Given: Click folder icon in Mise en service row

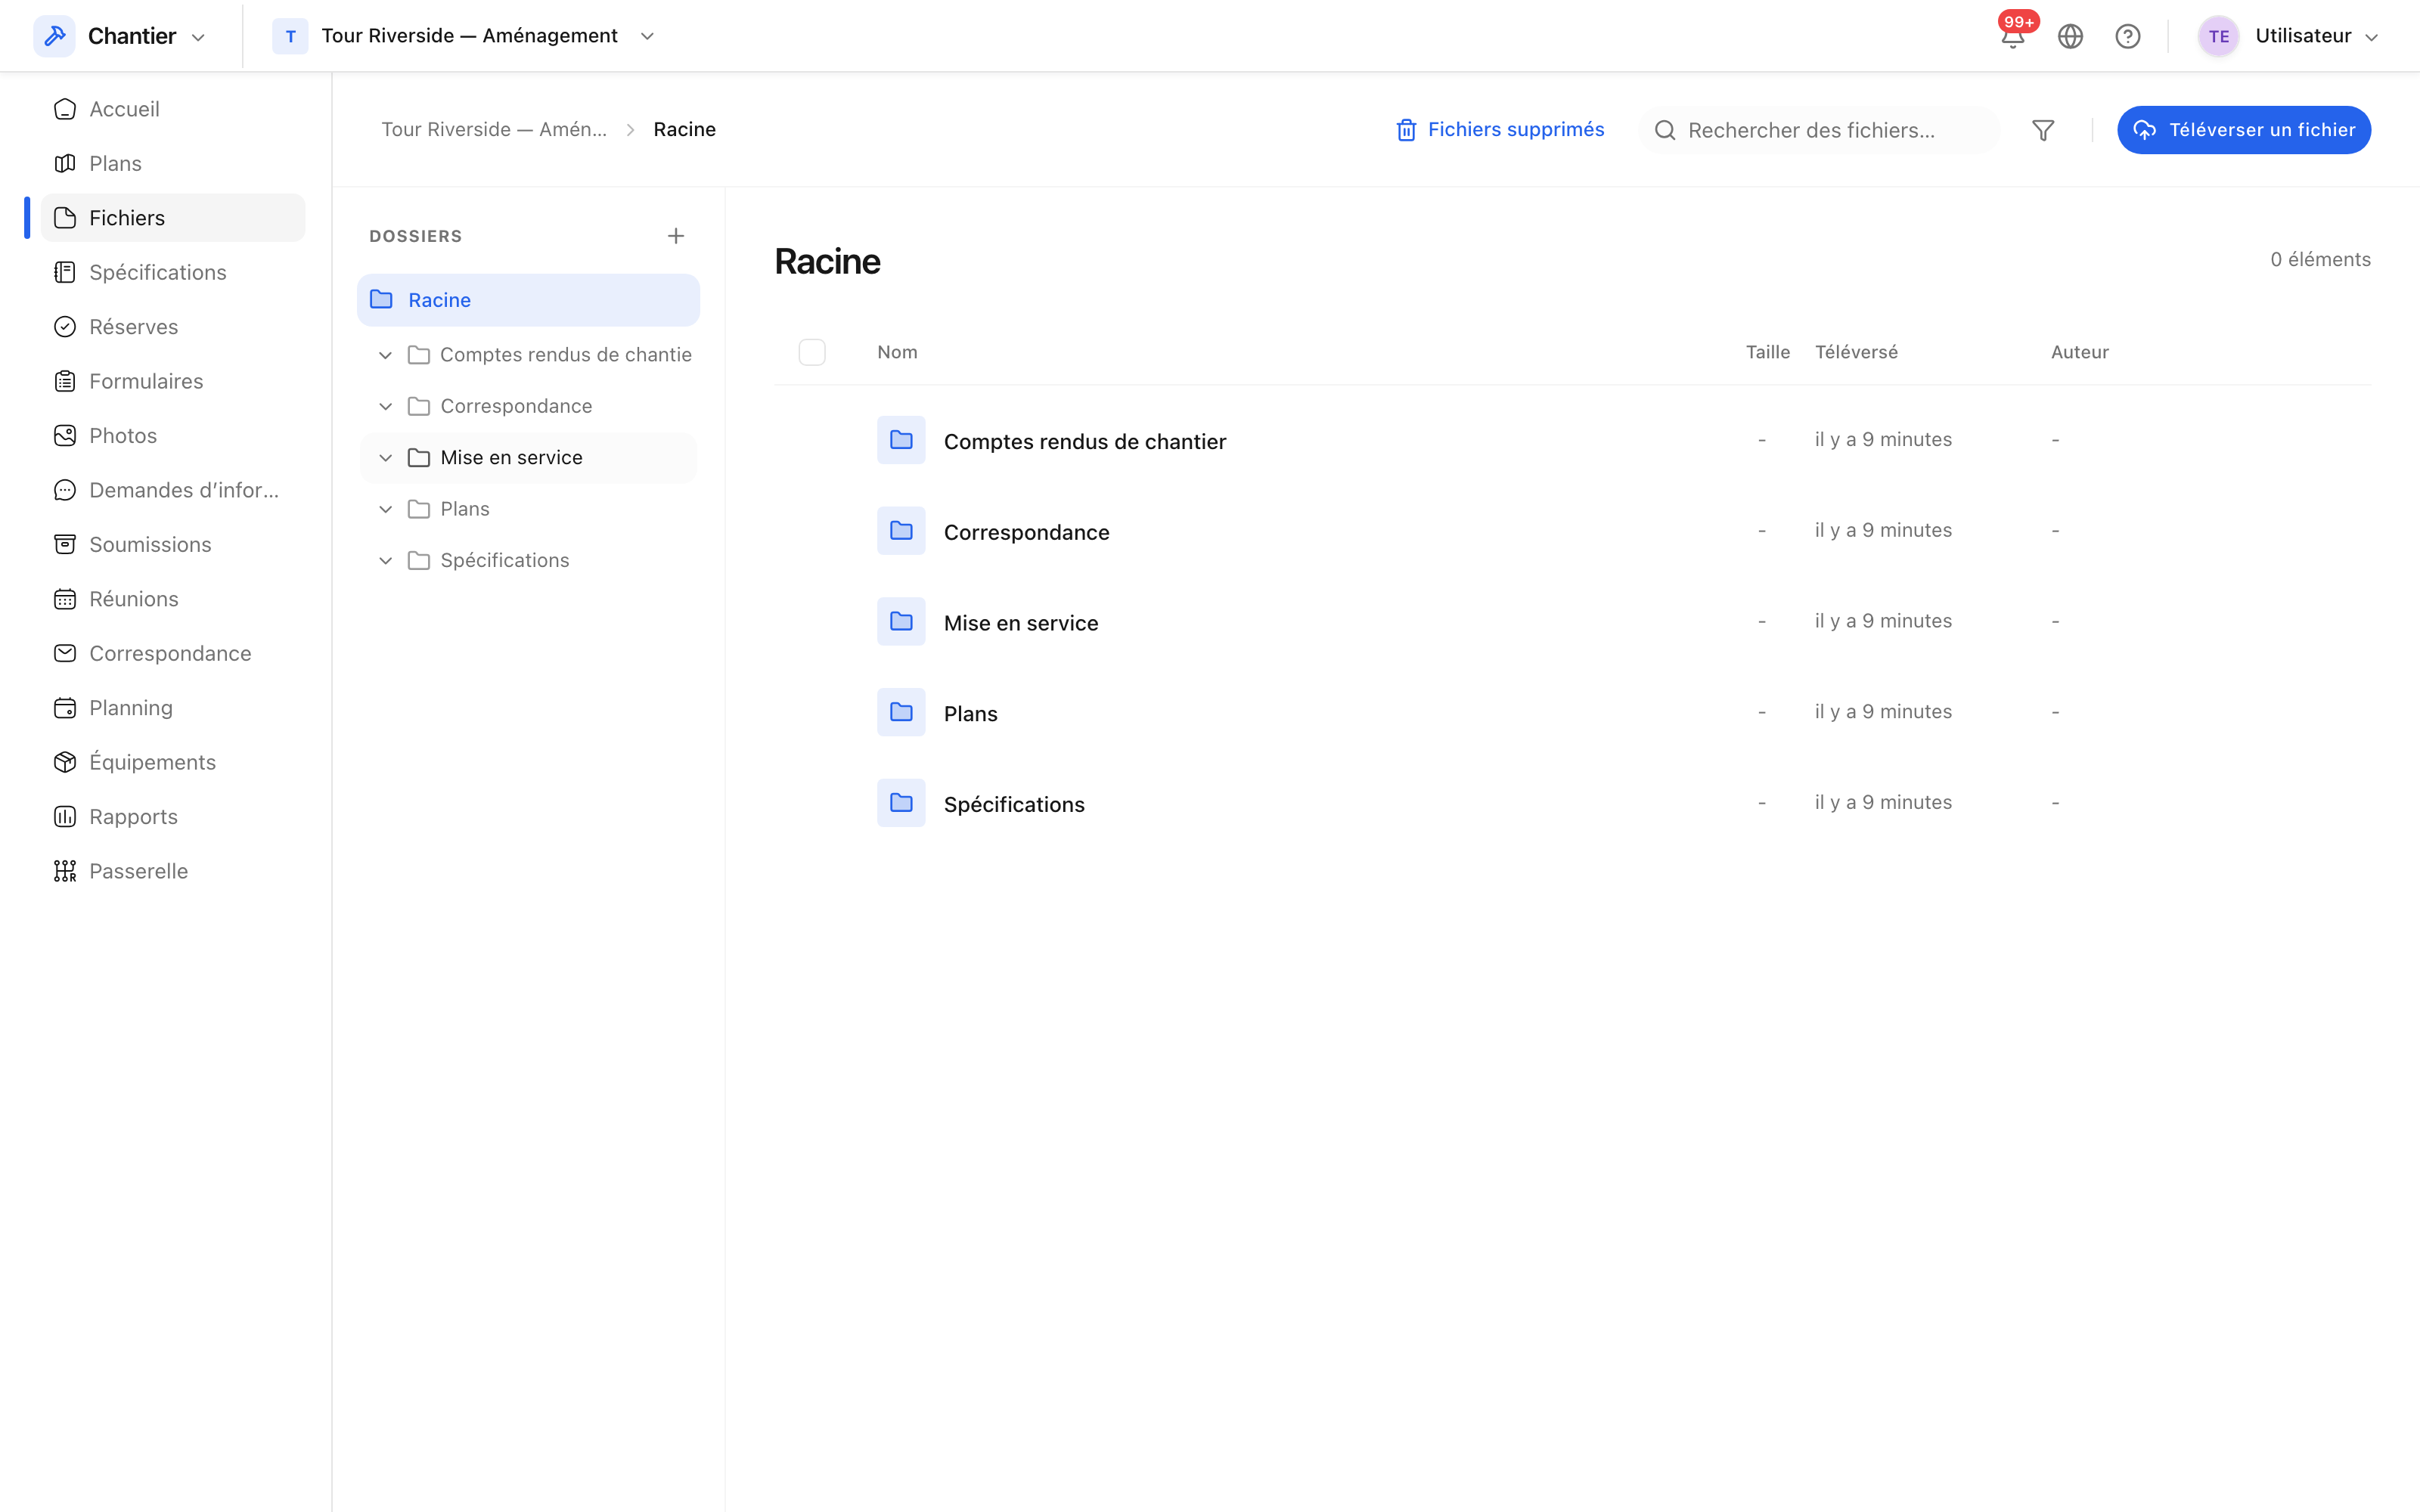Looking at the screenshot, I should click(901, 622).
